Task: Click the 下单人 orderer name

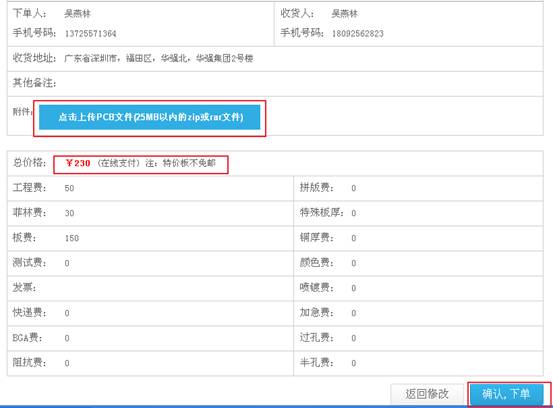Action: click(x=77, y=14)
